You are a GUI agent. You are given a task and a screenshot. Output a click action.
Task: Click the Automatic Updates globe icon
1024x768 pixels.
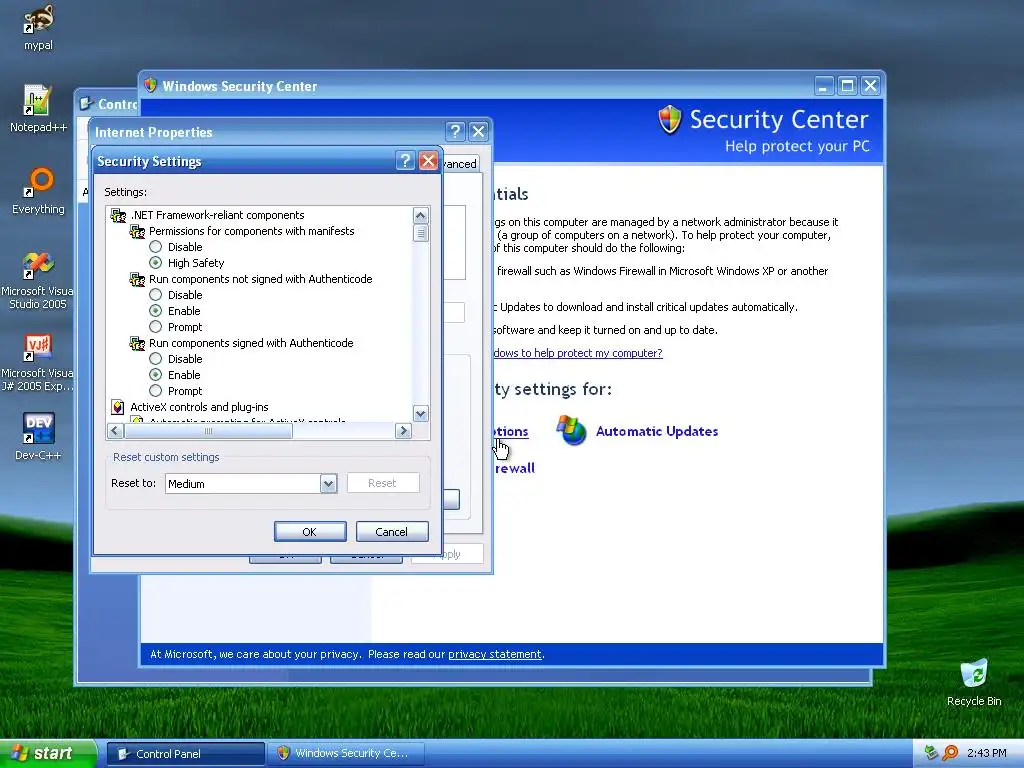pos(571,430)
